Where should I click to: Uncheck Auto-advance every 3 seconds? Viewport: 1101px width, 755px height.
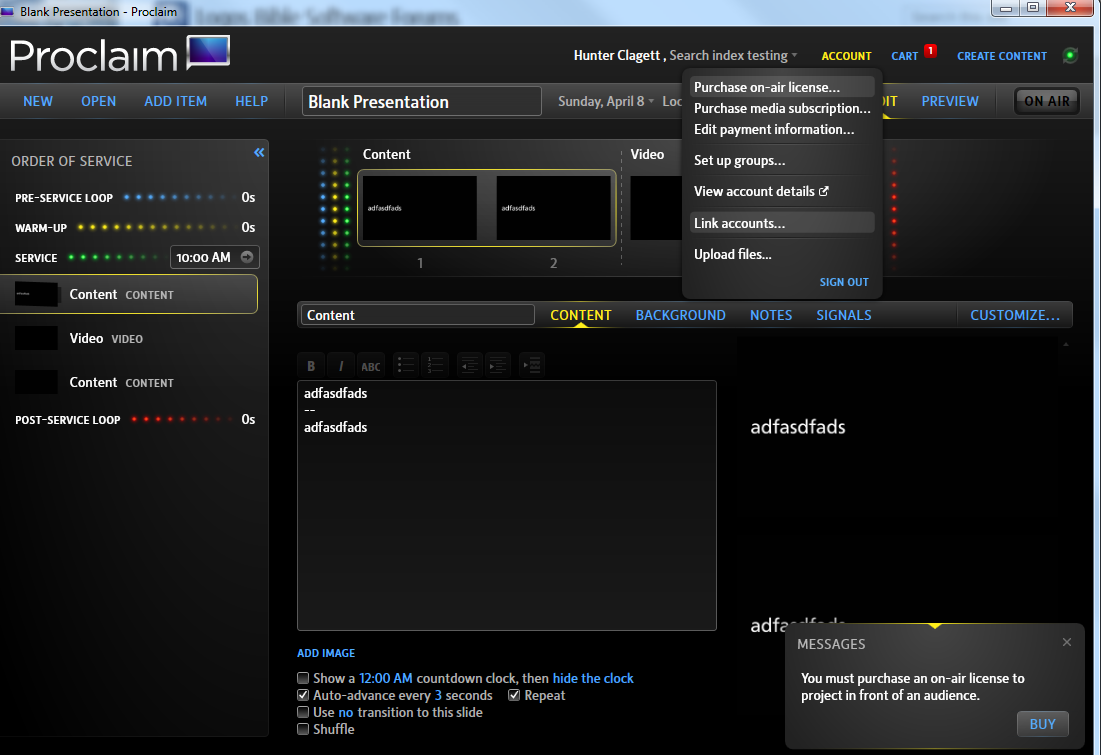click(x=303, y=695)
